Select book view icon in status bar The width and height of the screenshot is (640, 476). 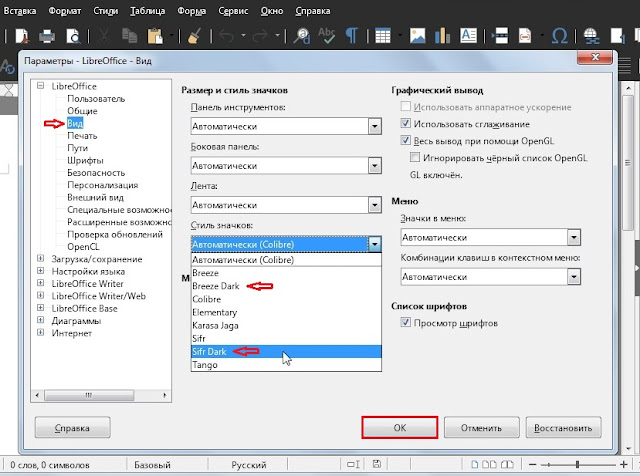coord(507,465)
